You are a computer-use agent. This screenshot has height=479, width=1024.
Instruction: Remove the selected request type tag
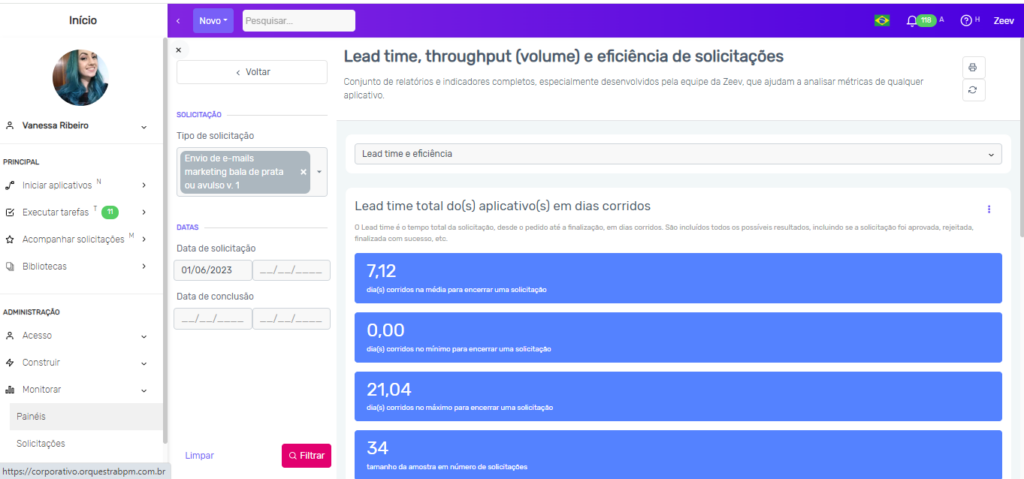[x=303, y=172]
